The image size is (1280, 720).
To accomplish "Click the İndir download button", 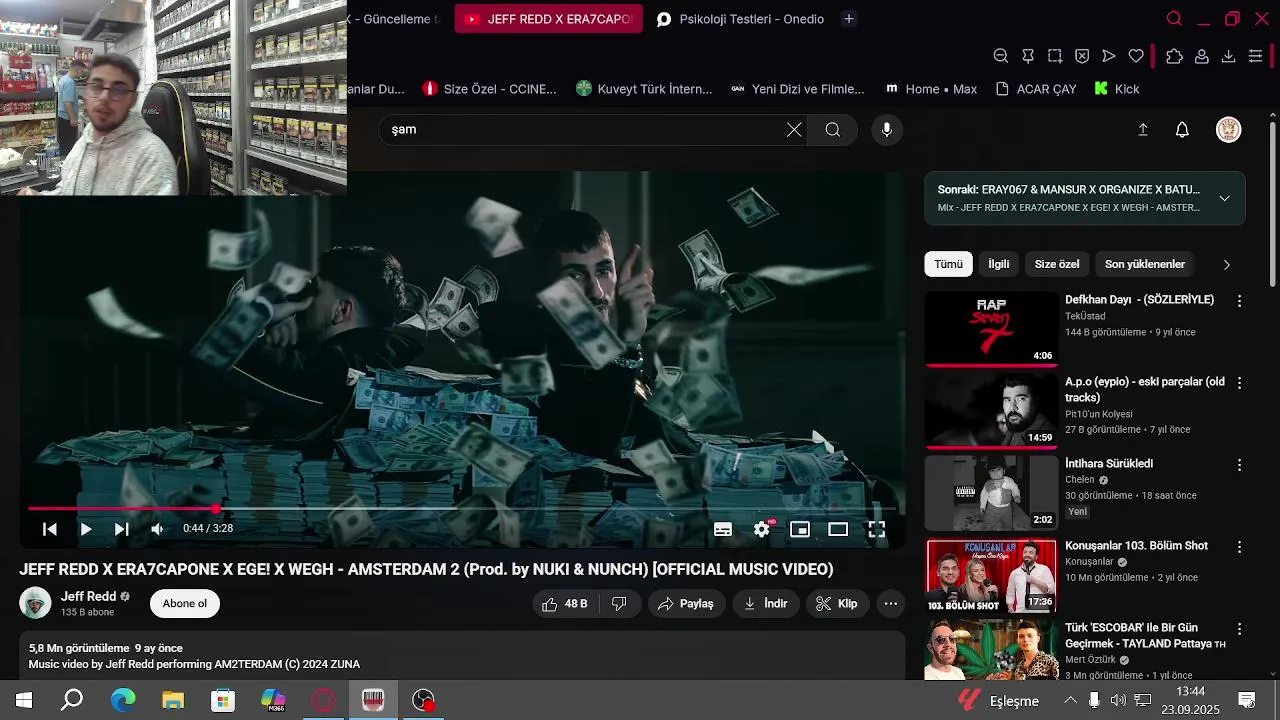I will click(x=766, y=604).
